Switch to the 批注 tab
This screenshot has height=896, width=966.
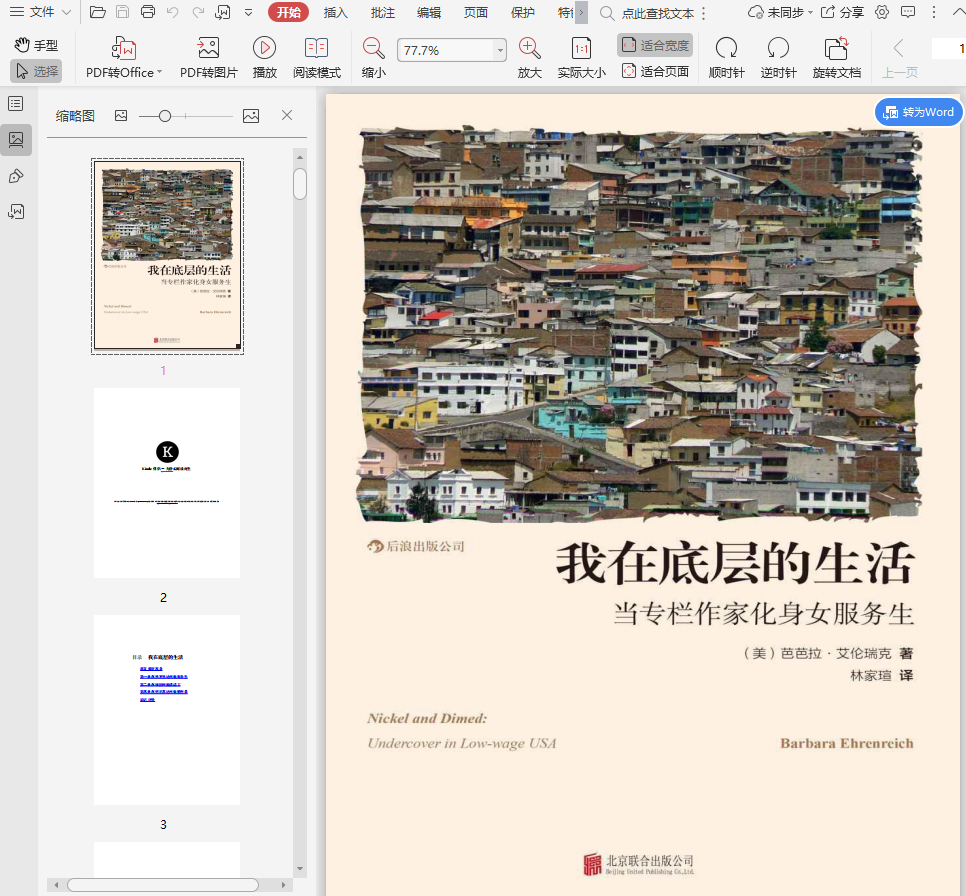tap(382, 12)
